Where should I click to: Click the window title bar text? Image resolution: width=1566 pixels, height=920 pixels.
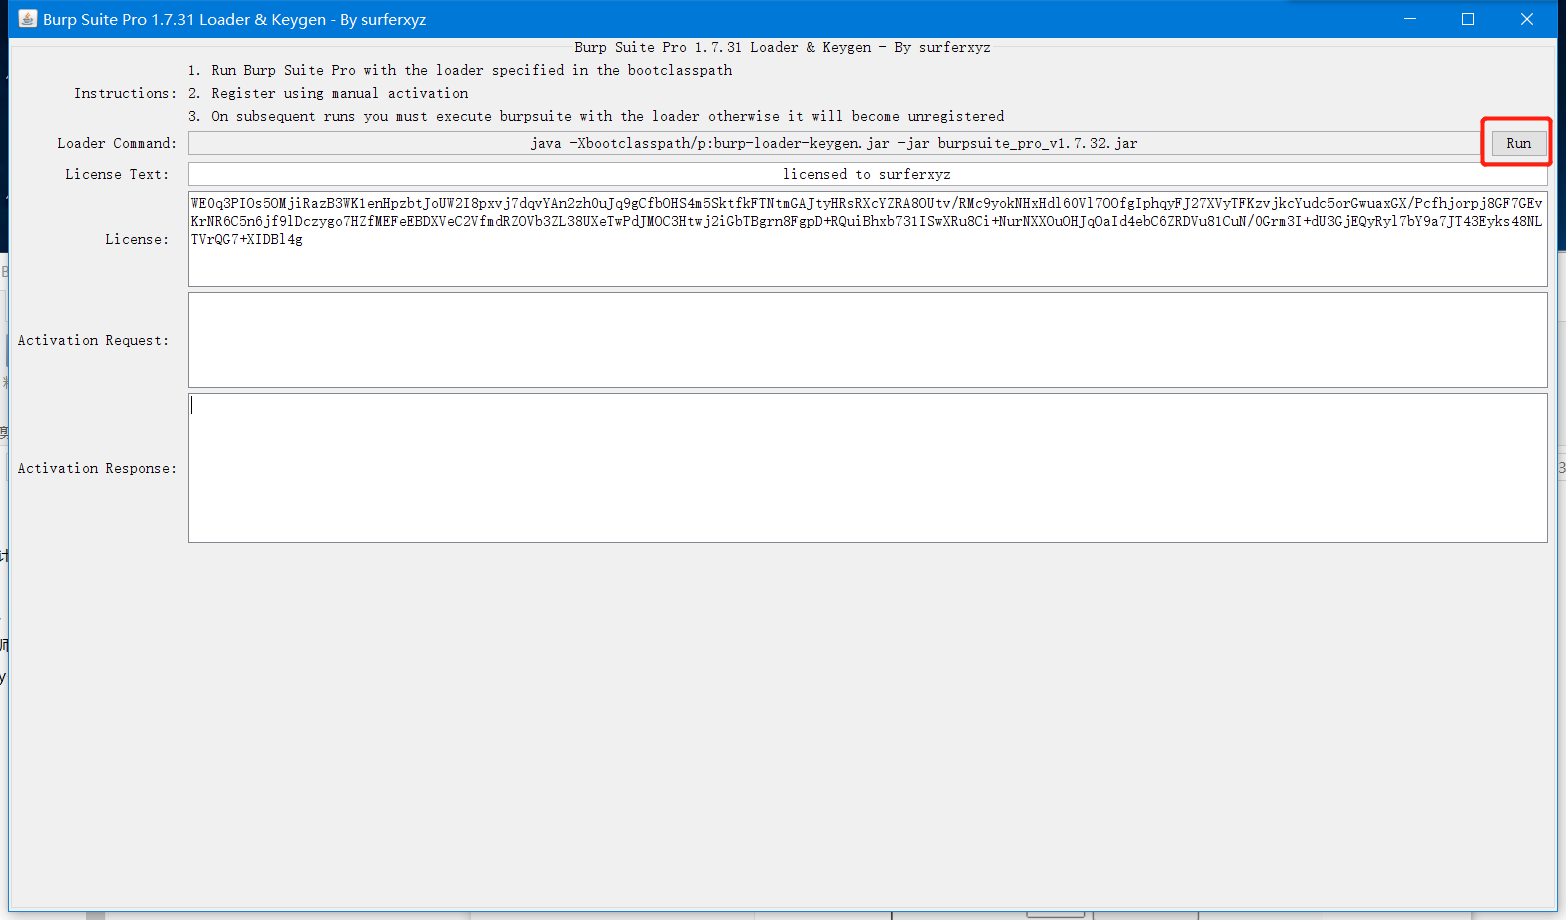coord(234,19)
